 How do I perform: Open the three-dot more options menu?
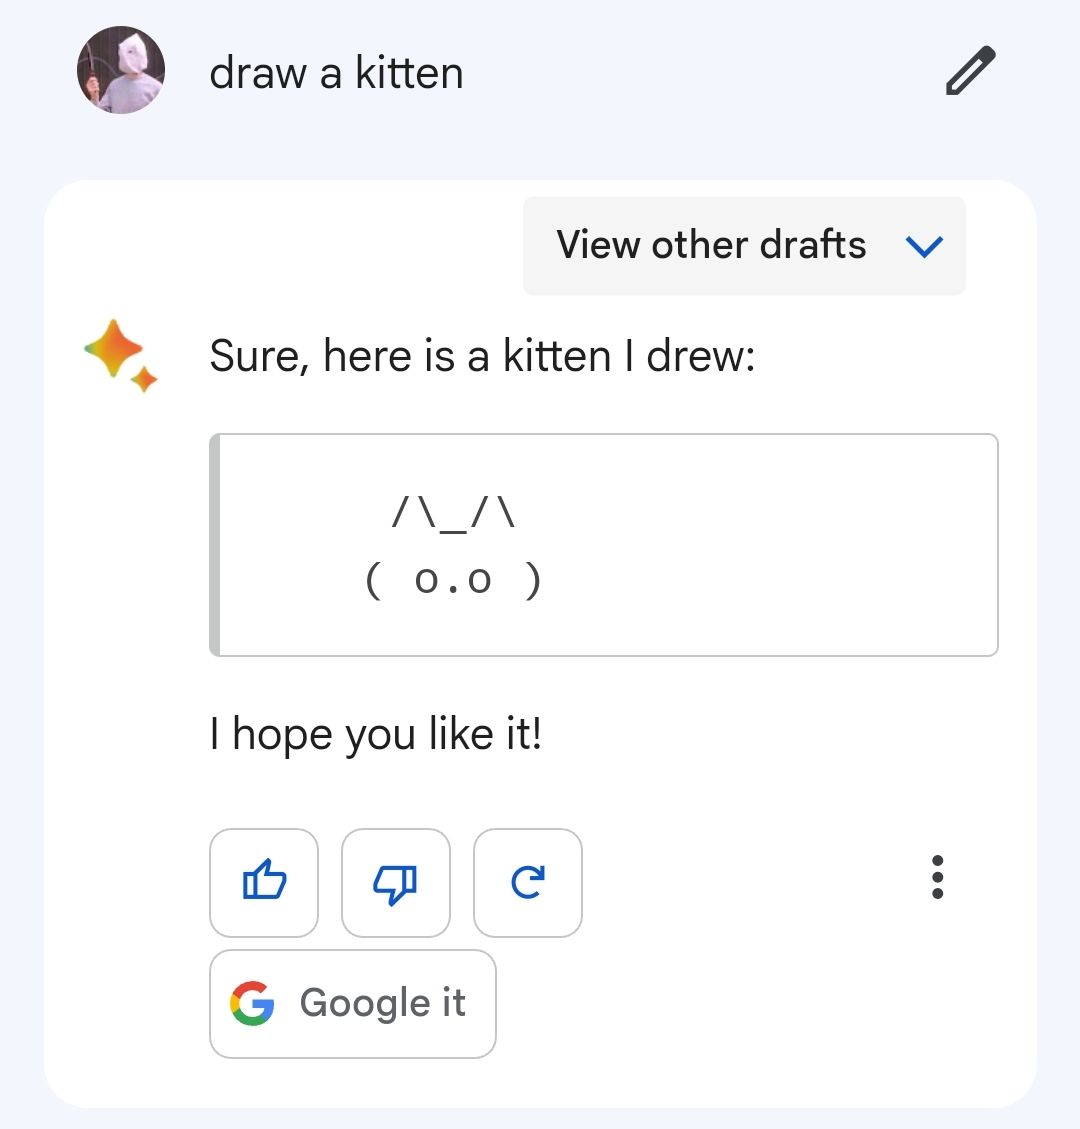coord(937,877)
